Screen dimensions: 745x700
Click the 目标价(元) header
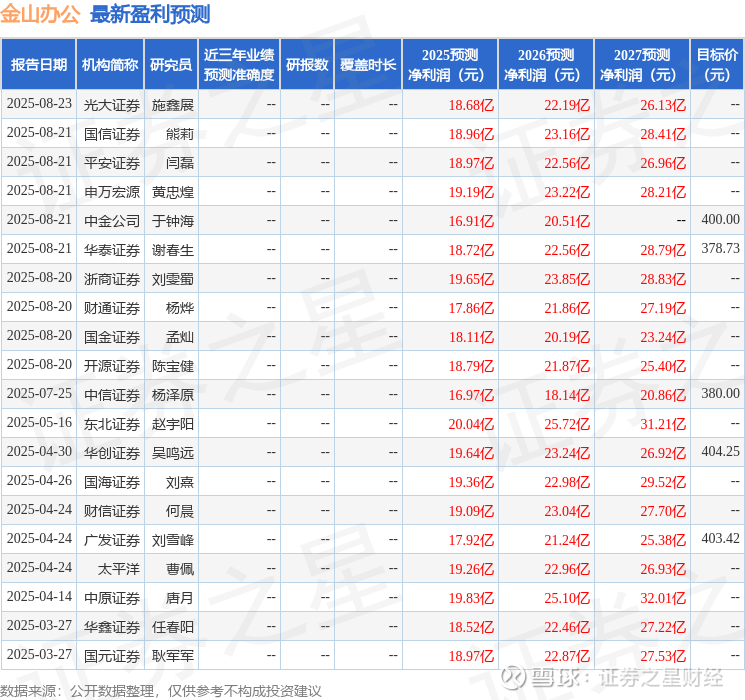(x=716, y=65)
